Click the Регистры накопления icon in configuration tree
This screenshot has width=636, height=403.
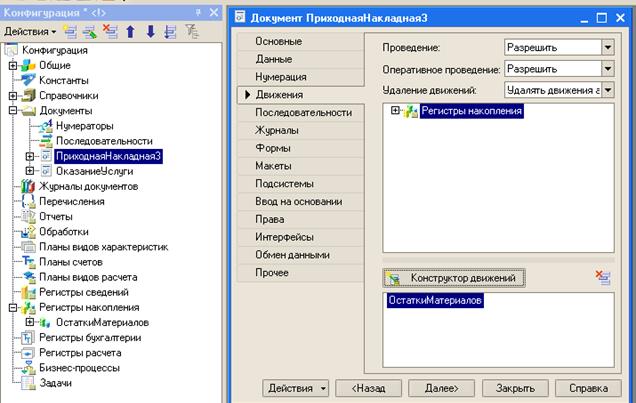[x=28, y=308]
